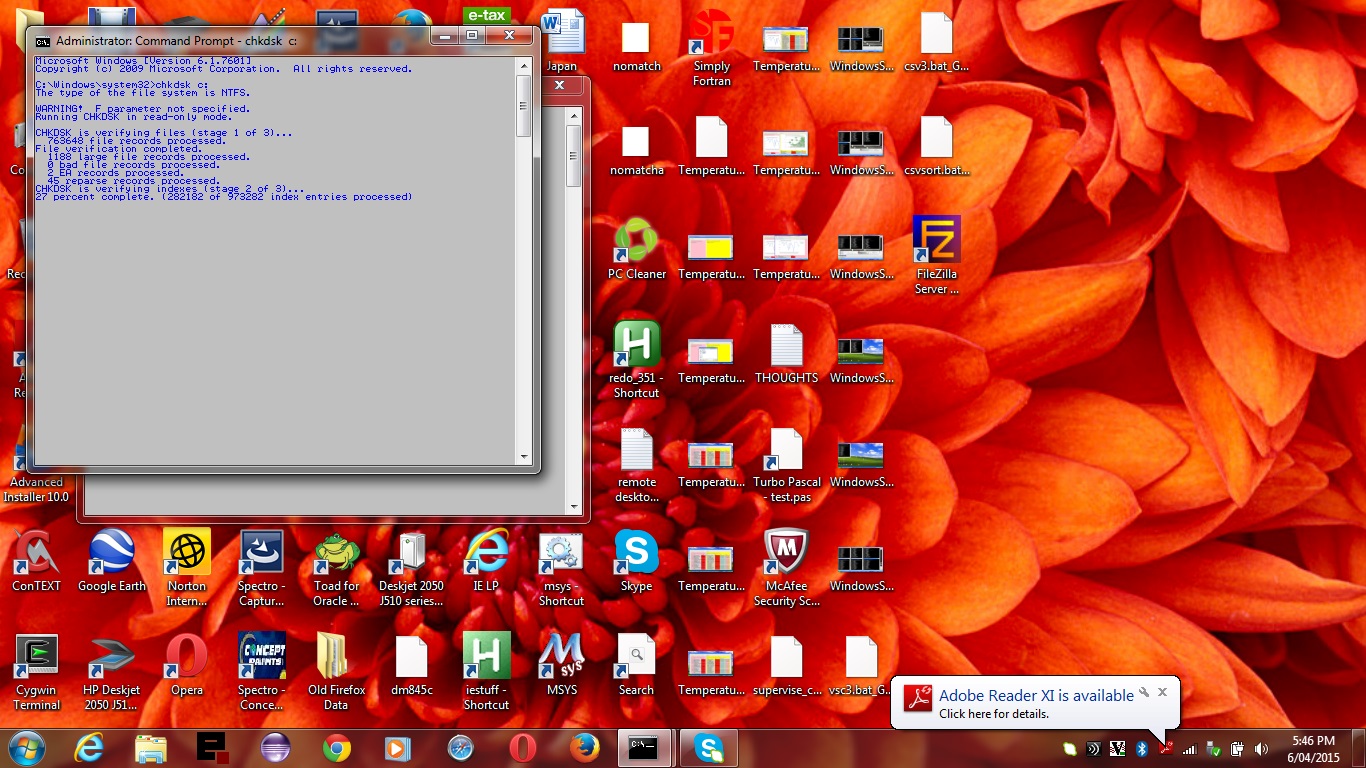Screen dimensions: 1366x768
Task: Launch Firefox from the taskbar
Action: 584,747
